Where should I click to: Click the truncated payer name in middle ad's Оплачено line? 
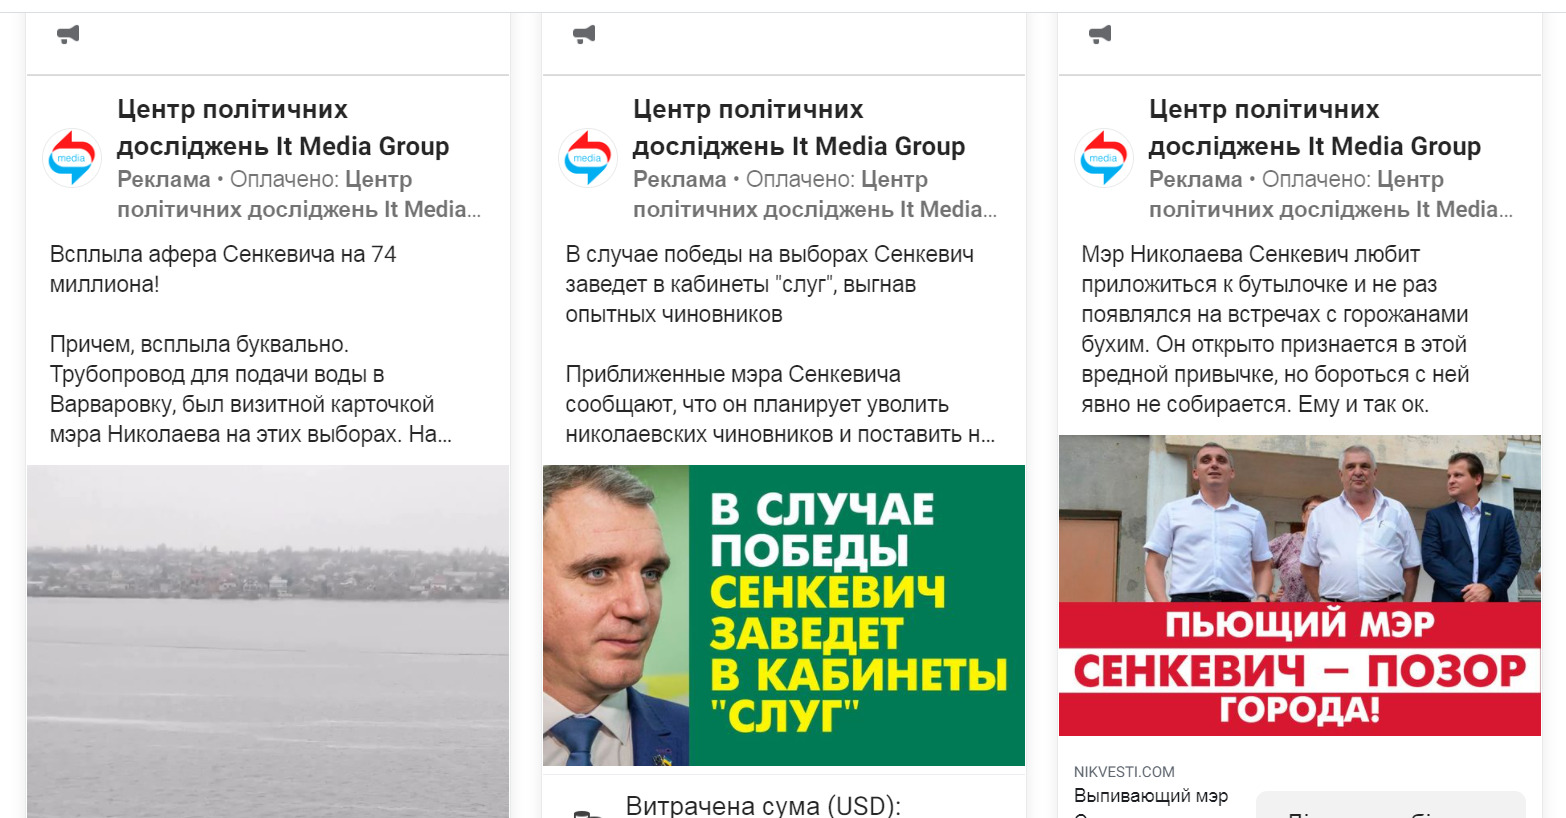coord(815,195)
